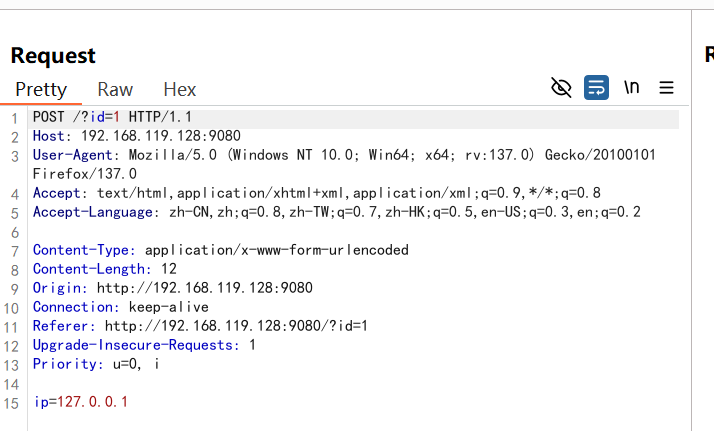Toggle hide non-printable characters eye icon
Image resolution: width=714 pixels, height=431 pixels.
pyautogui.click(x=561, y=87)
